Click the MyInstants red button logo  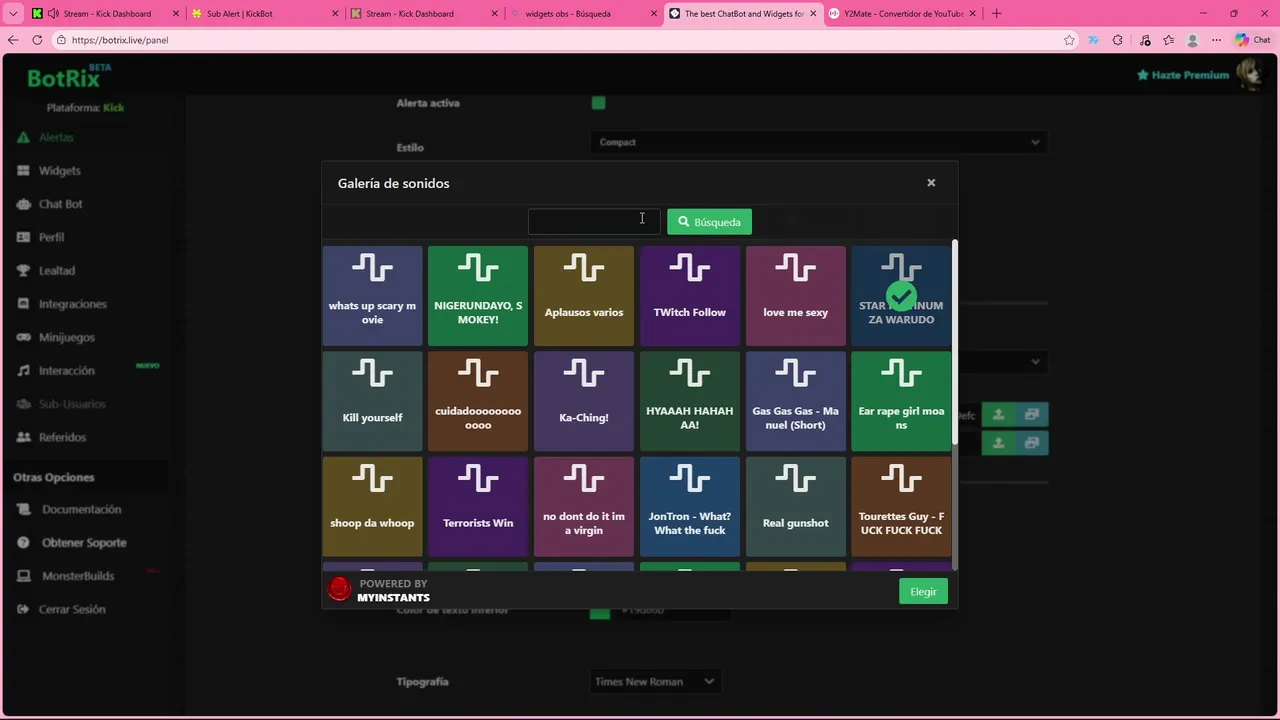340,590
